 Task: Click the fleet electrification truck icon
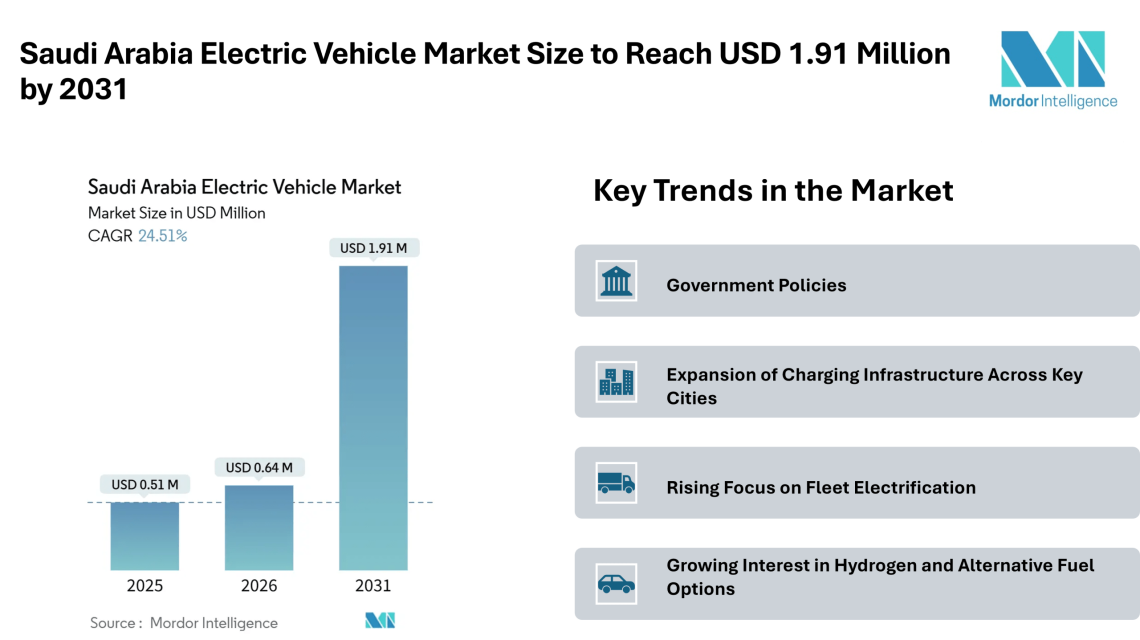point(615,482)
